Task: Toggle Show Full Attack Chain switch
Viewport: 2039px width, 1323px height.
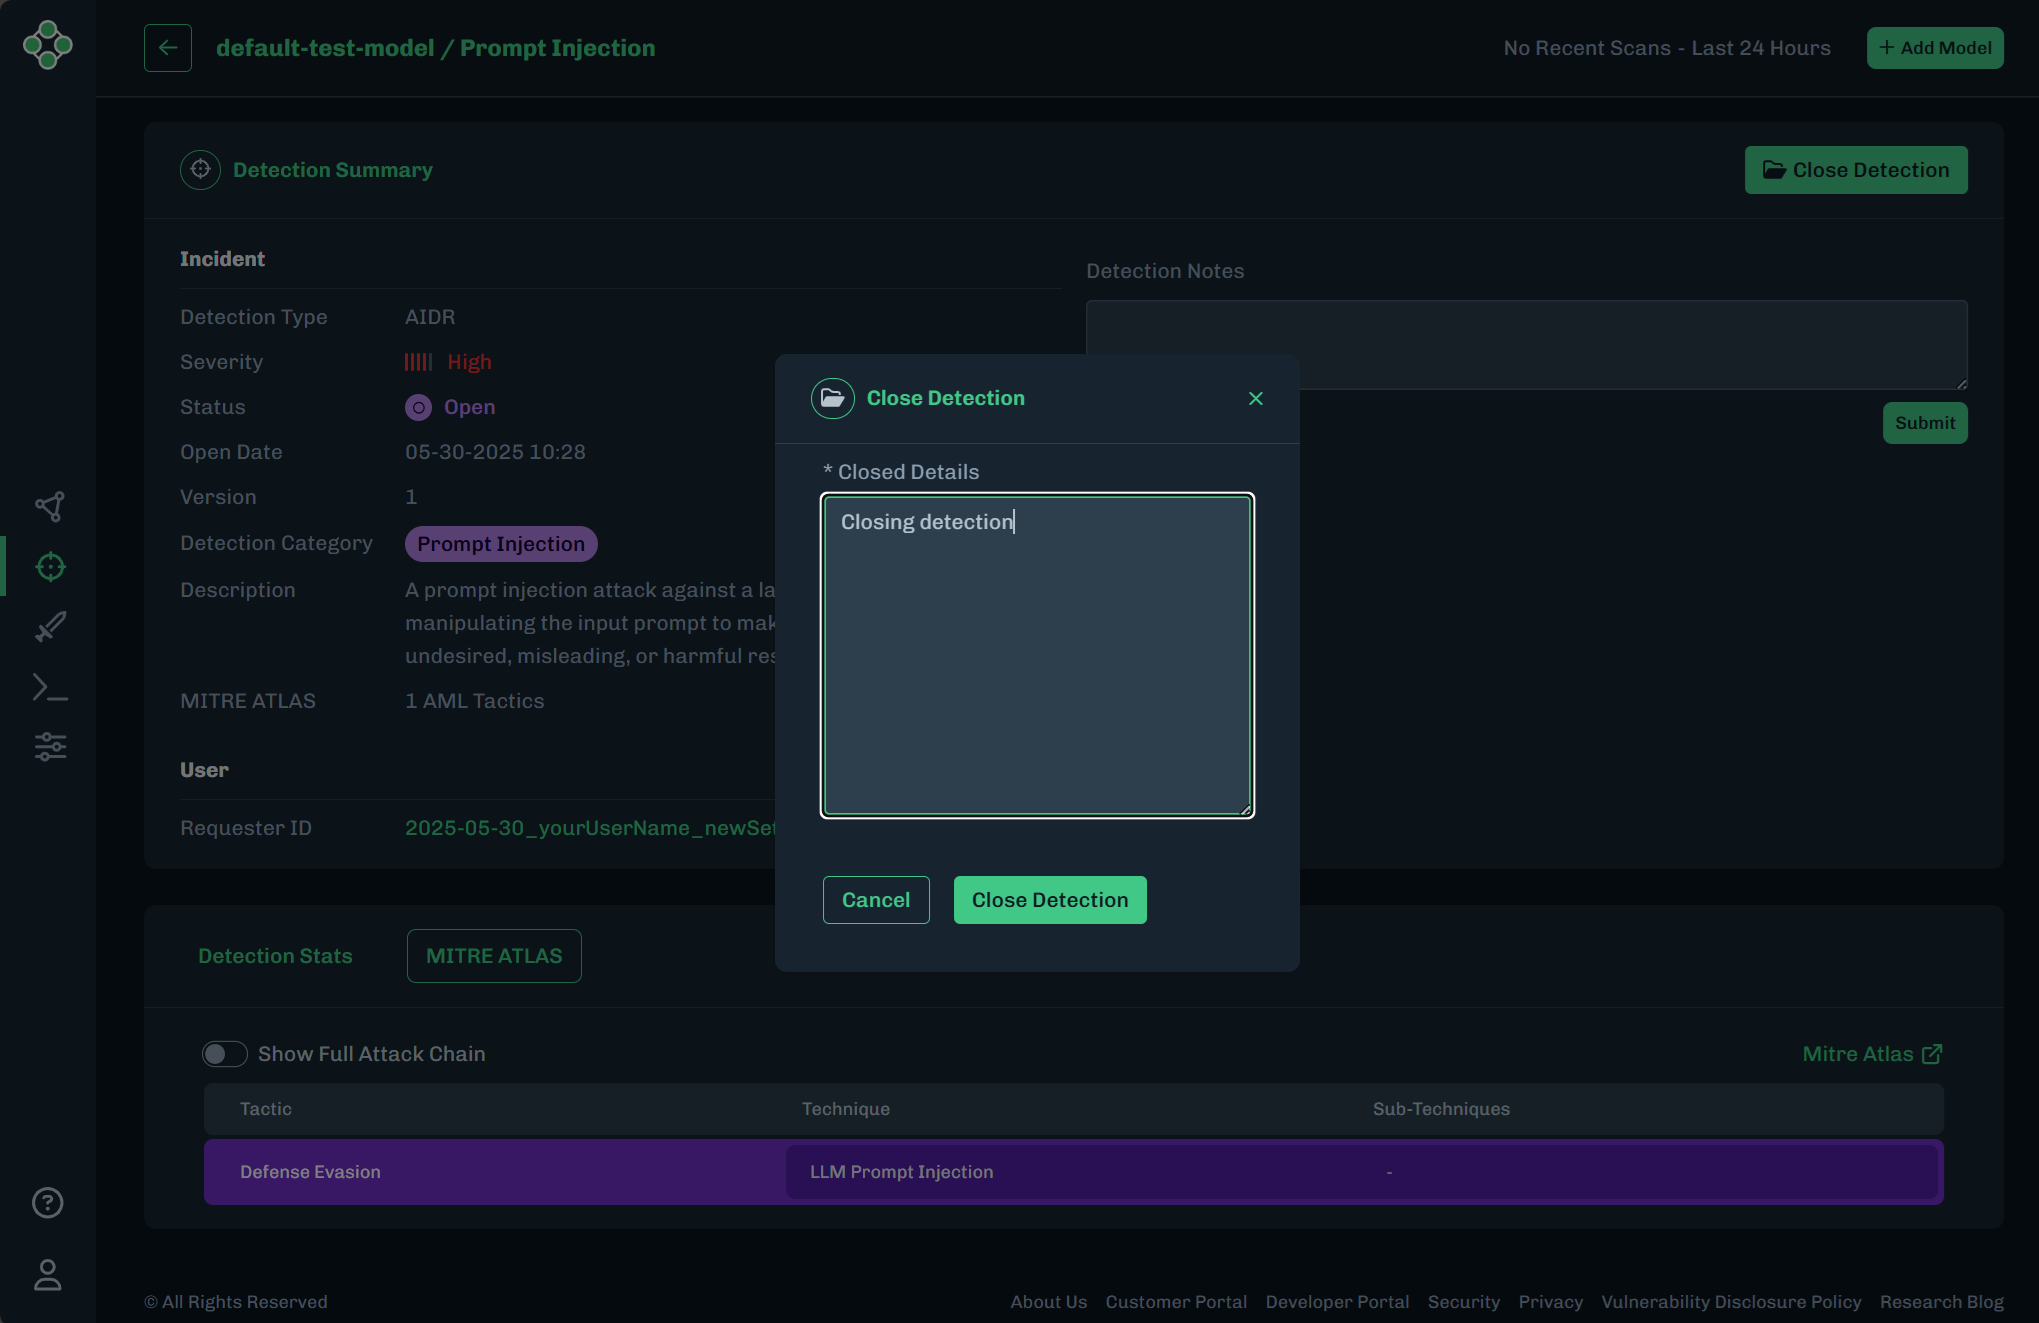Action: (225, 1054)
